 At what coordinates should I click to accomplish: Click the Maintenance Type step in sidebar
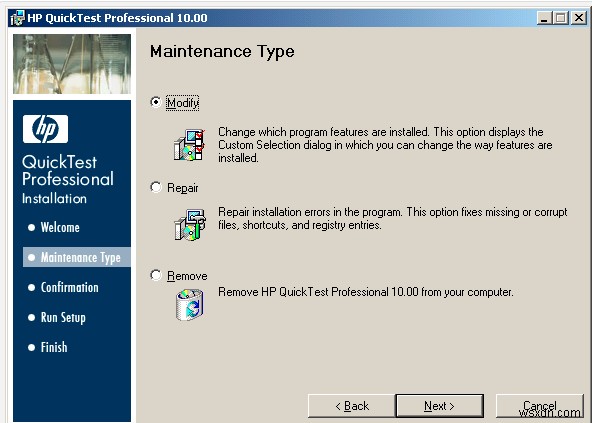point(77,257)
